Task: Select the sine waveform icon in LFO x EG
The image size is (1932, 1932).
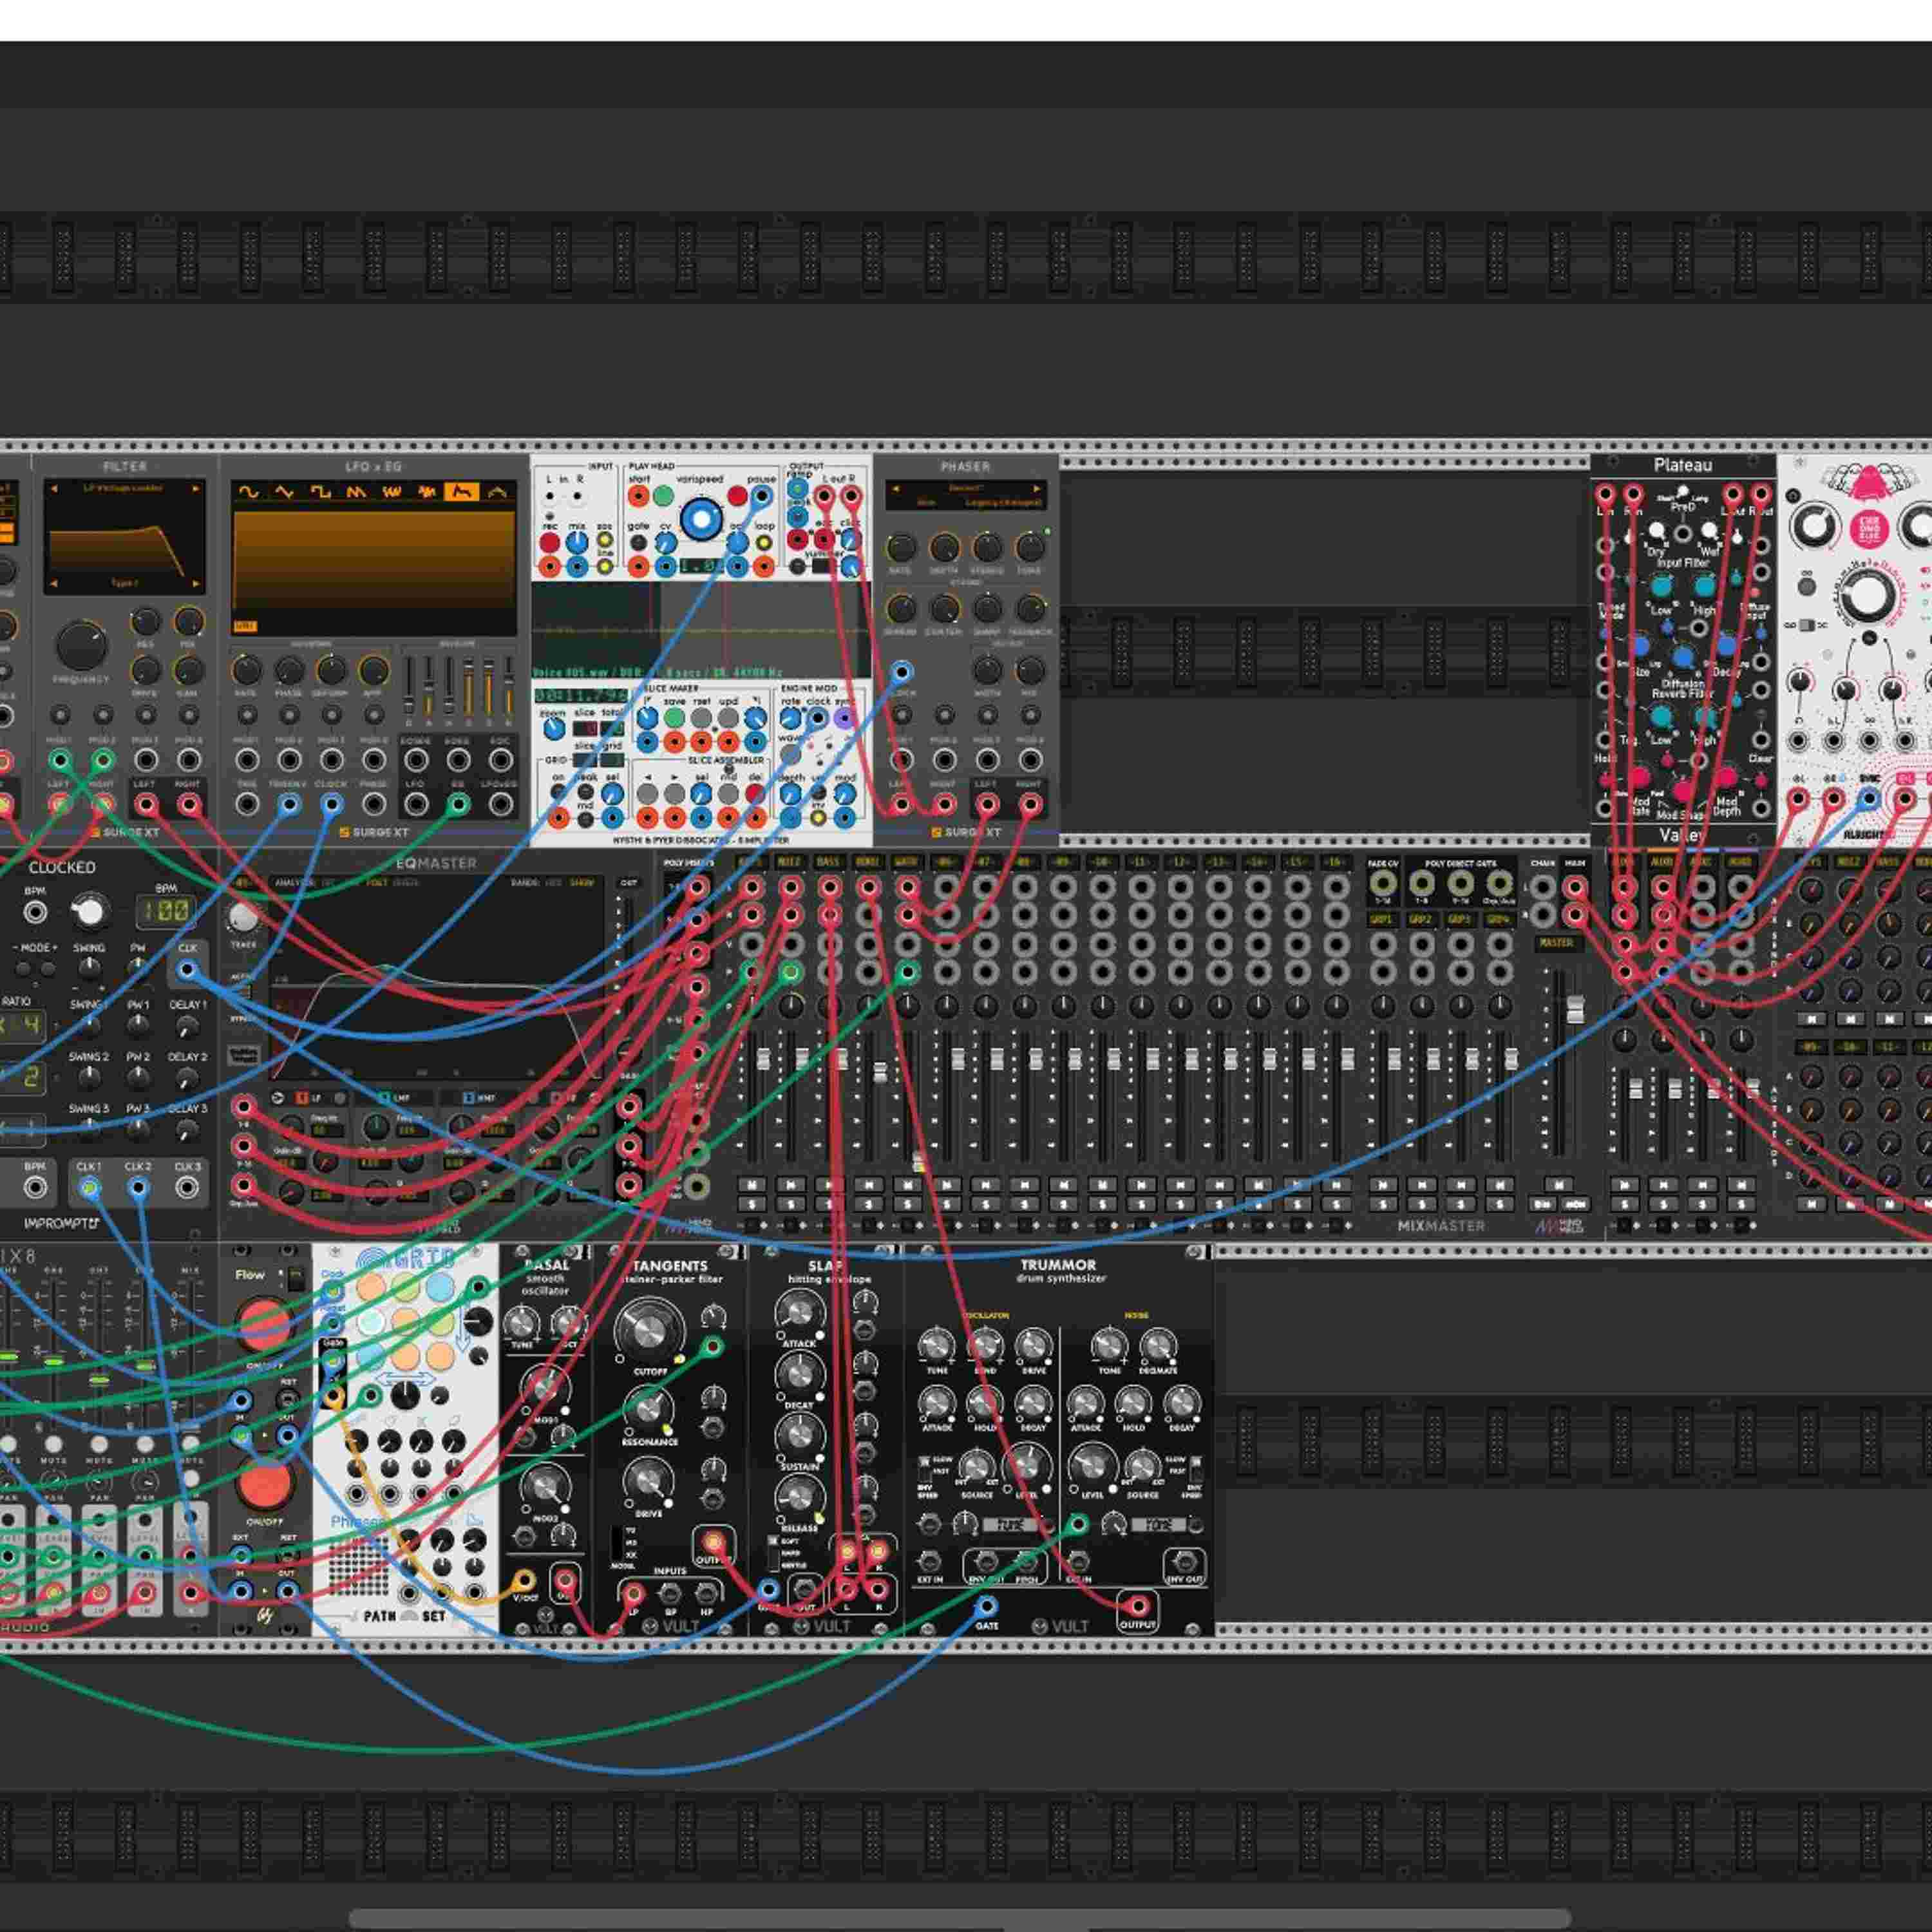Action: pos(249,492)
